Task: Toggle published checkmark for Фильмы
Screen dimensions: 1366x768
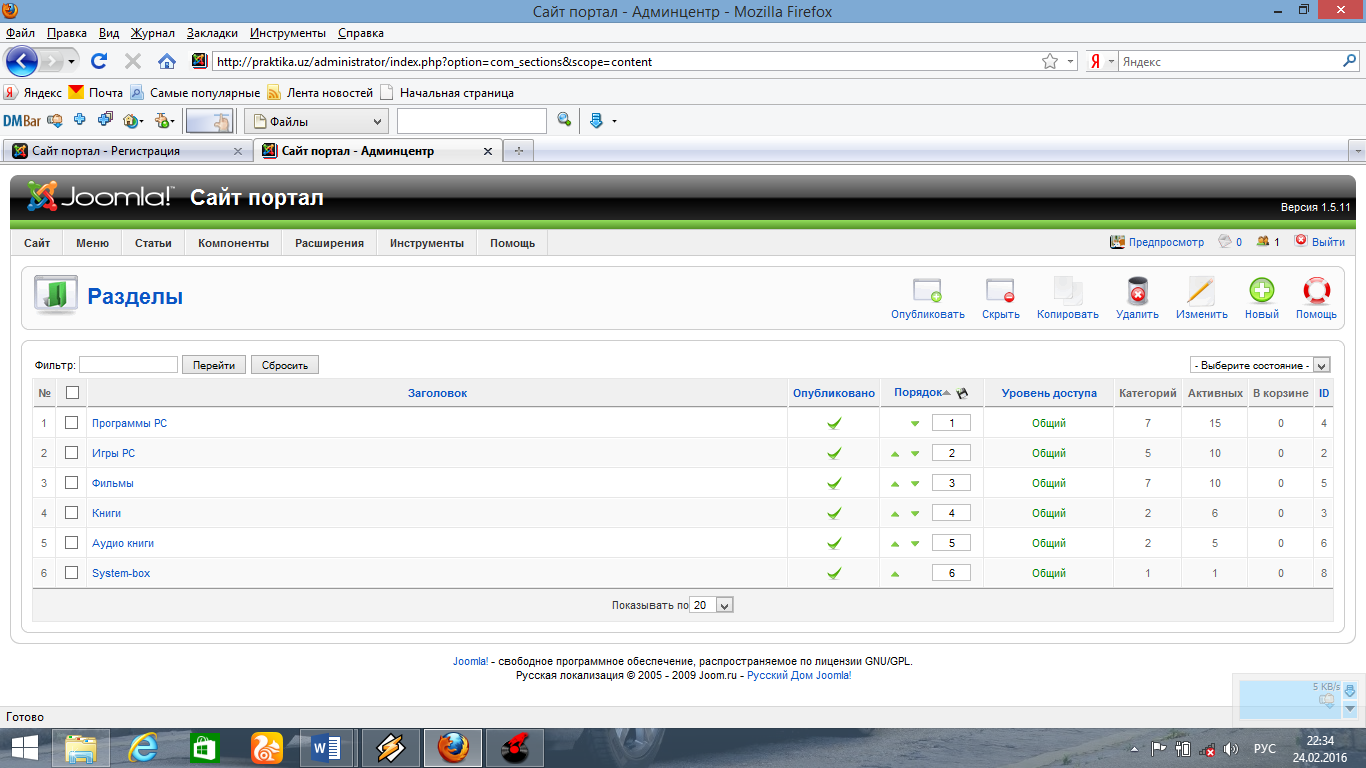Action: tap(834, 483)
